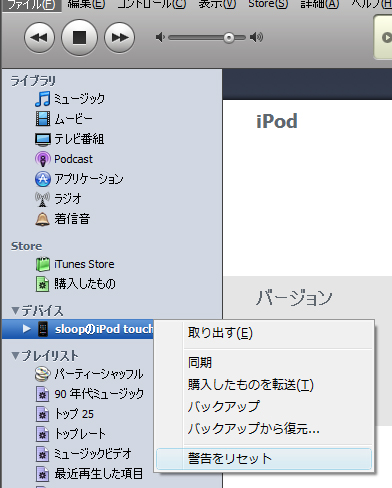The image size is (392, 488).
Task: Click the トップレート smart playlist icon
Action: coord(43,434)
